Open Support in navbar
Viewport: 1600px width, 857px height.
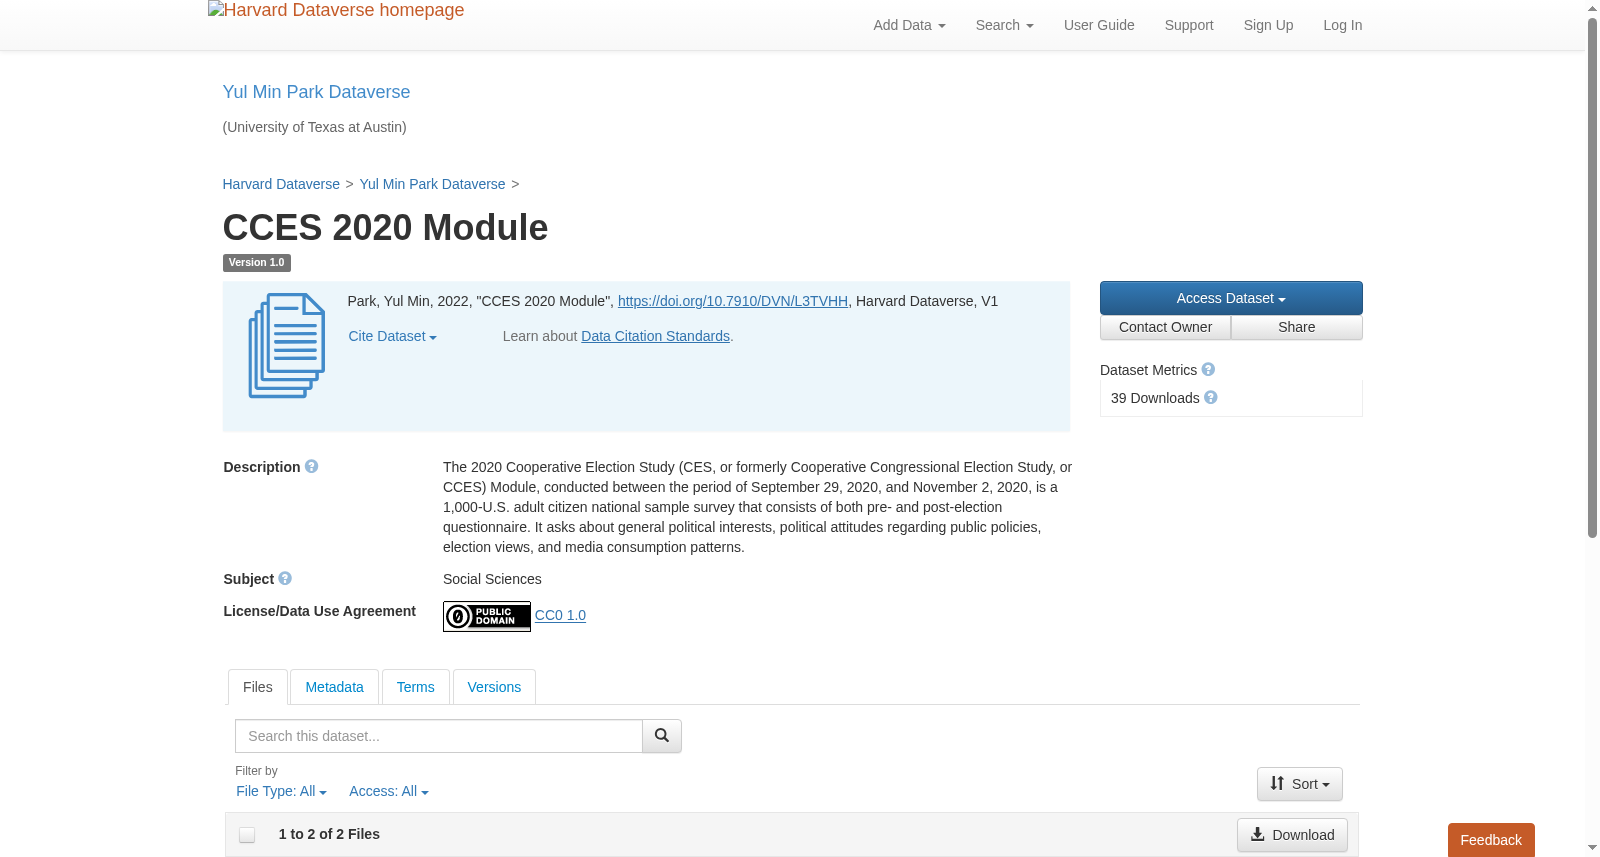pyautogui.click(x=1189, y=25)
